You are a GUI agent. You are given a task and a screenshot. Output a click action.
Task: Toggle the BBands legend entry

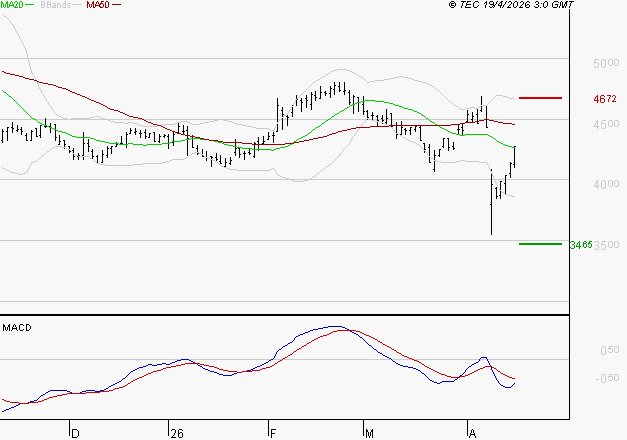coord(55,5)
